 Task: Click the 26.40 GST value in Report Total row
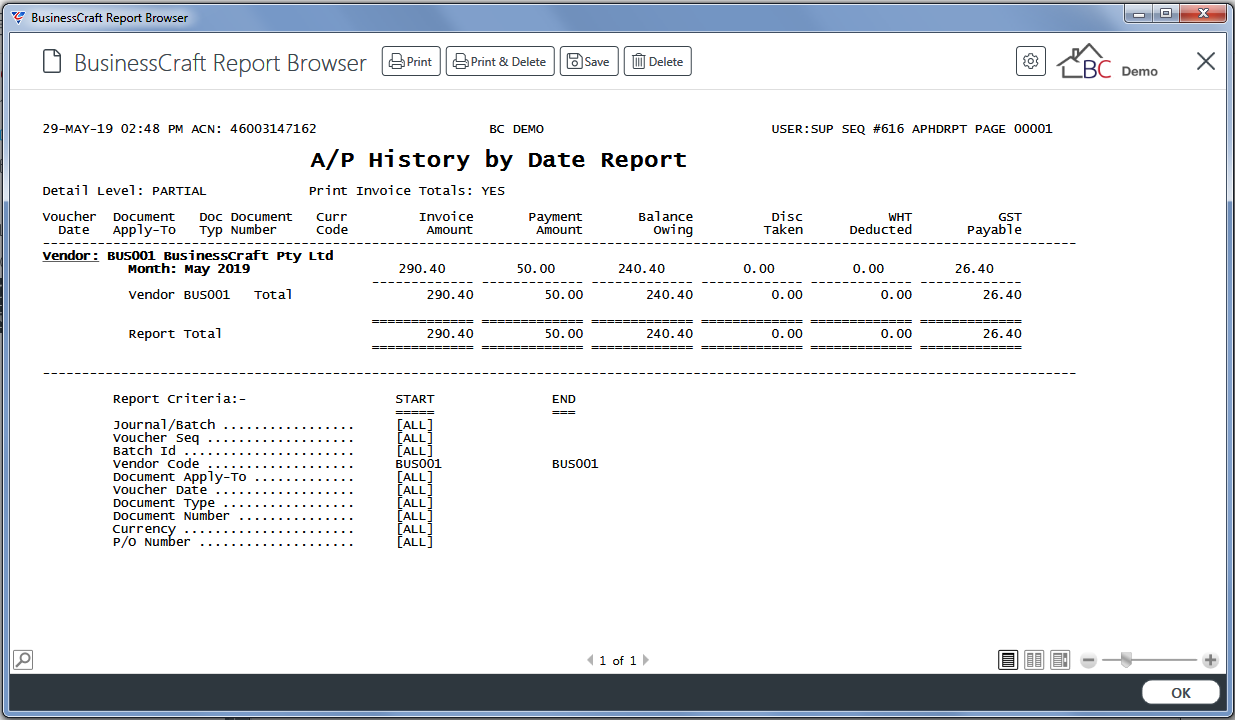click(x=1002, y=334)
